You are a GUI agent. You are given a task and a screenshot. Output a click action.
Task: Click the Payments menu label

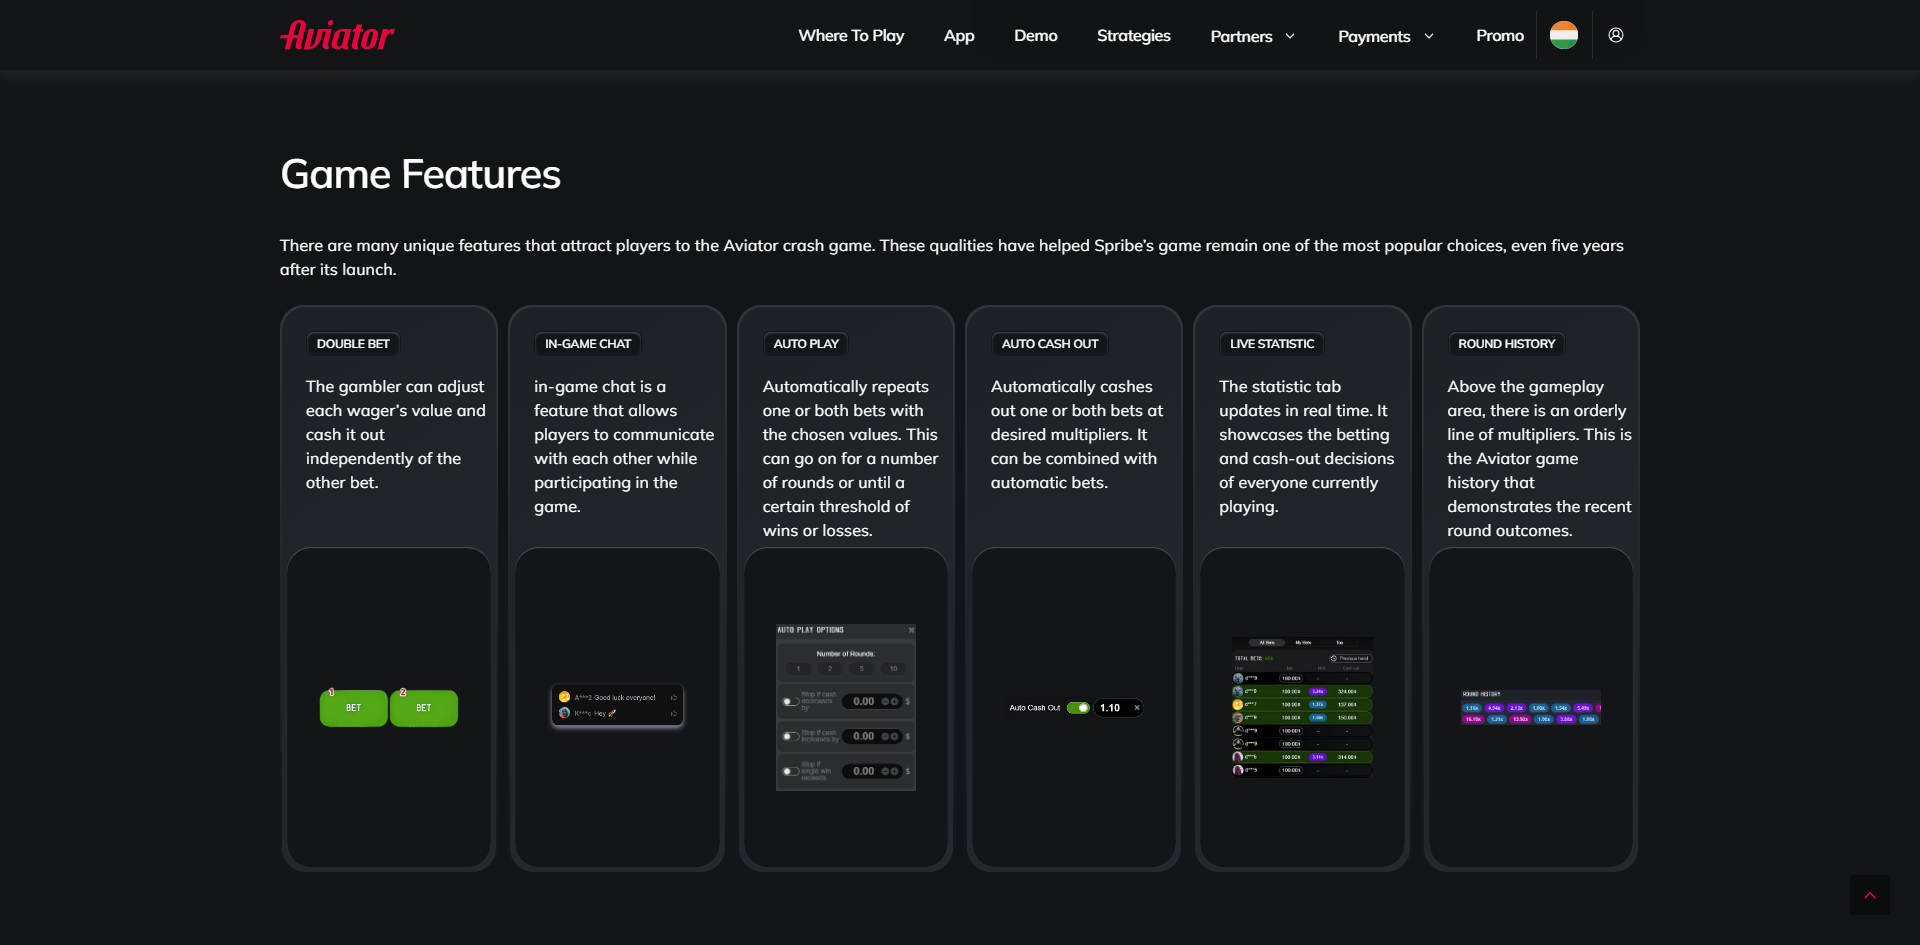(1374, 36)
